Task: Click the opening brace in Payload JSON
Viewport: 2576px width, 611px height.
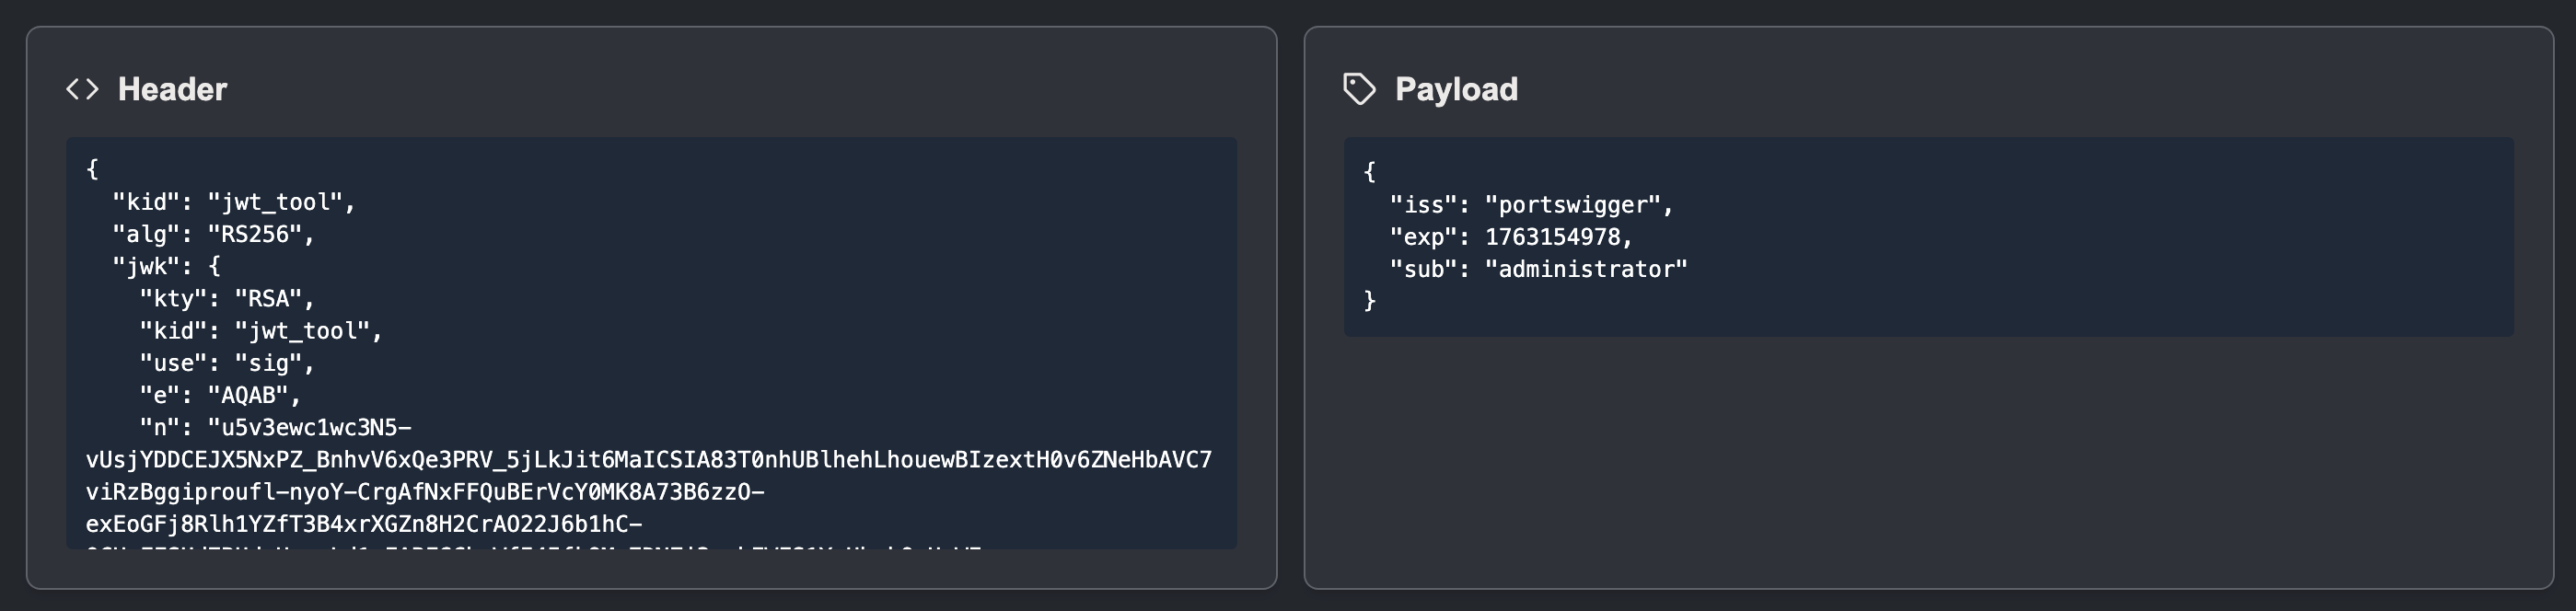Action: click(1370, 172)
